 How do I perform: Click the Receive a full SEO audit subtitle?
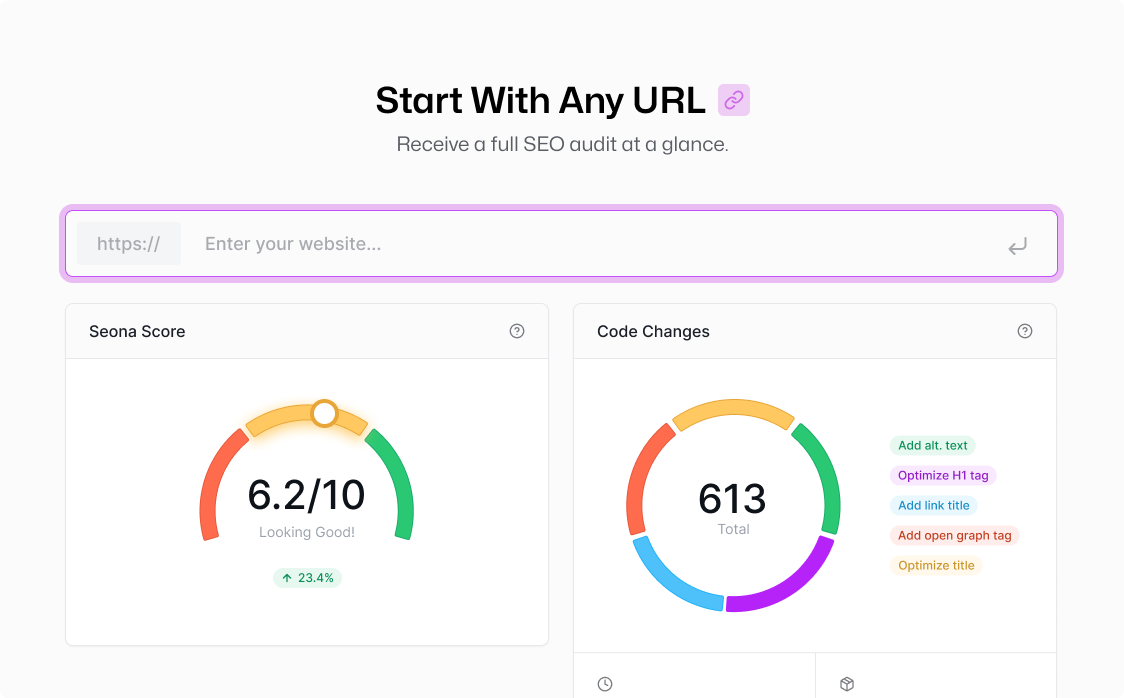[x=562, y=144]
